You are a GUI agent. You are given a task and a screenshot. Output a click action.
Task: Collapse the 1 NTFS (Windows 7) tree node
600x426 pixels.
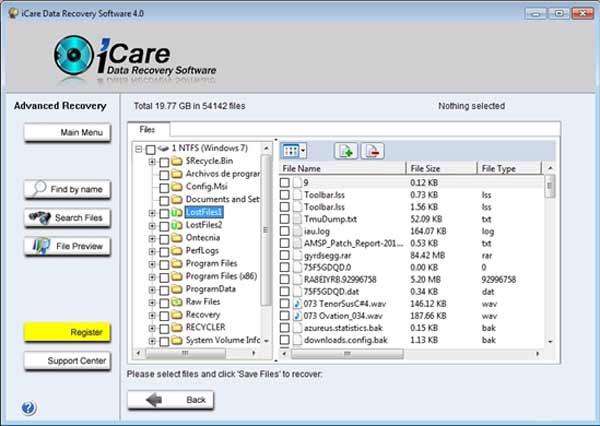click(139, 149)
